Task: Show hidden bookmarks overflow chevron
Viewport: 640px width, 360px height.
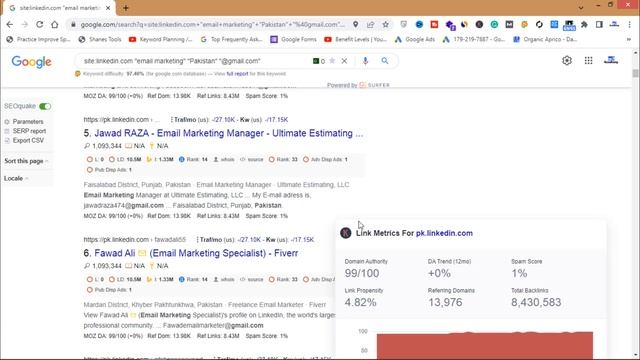Action: [x=629, y=40]
